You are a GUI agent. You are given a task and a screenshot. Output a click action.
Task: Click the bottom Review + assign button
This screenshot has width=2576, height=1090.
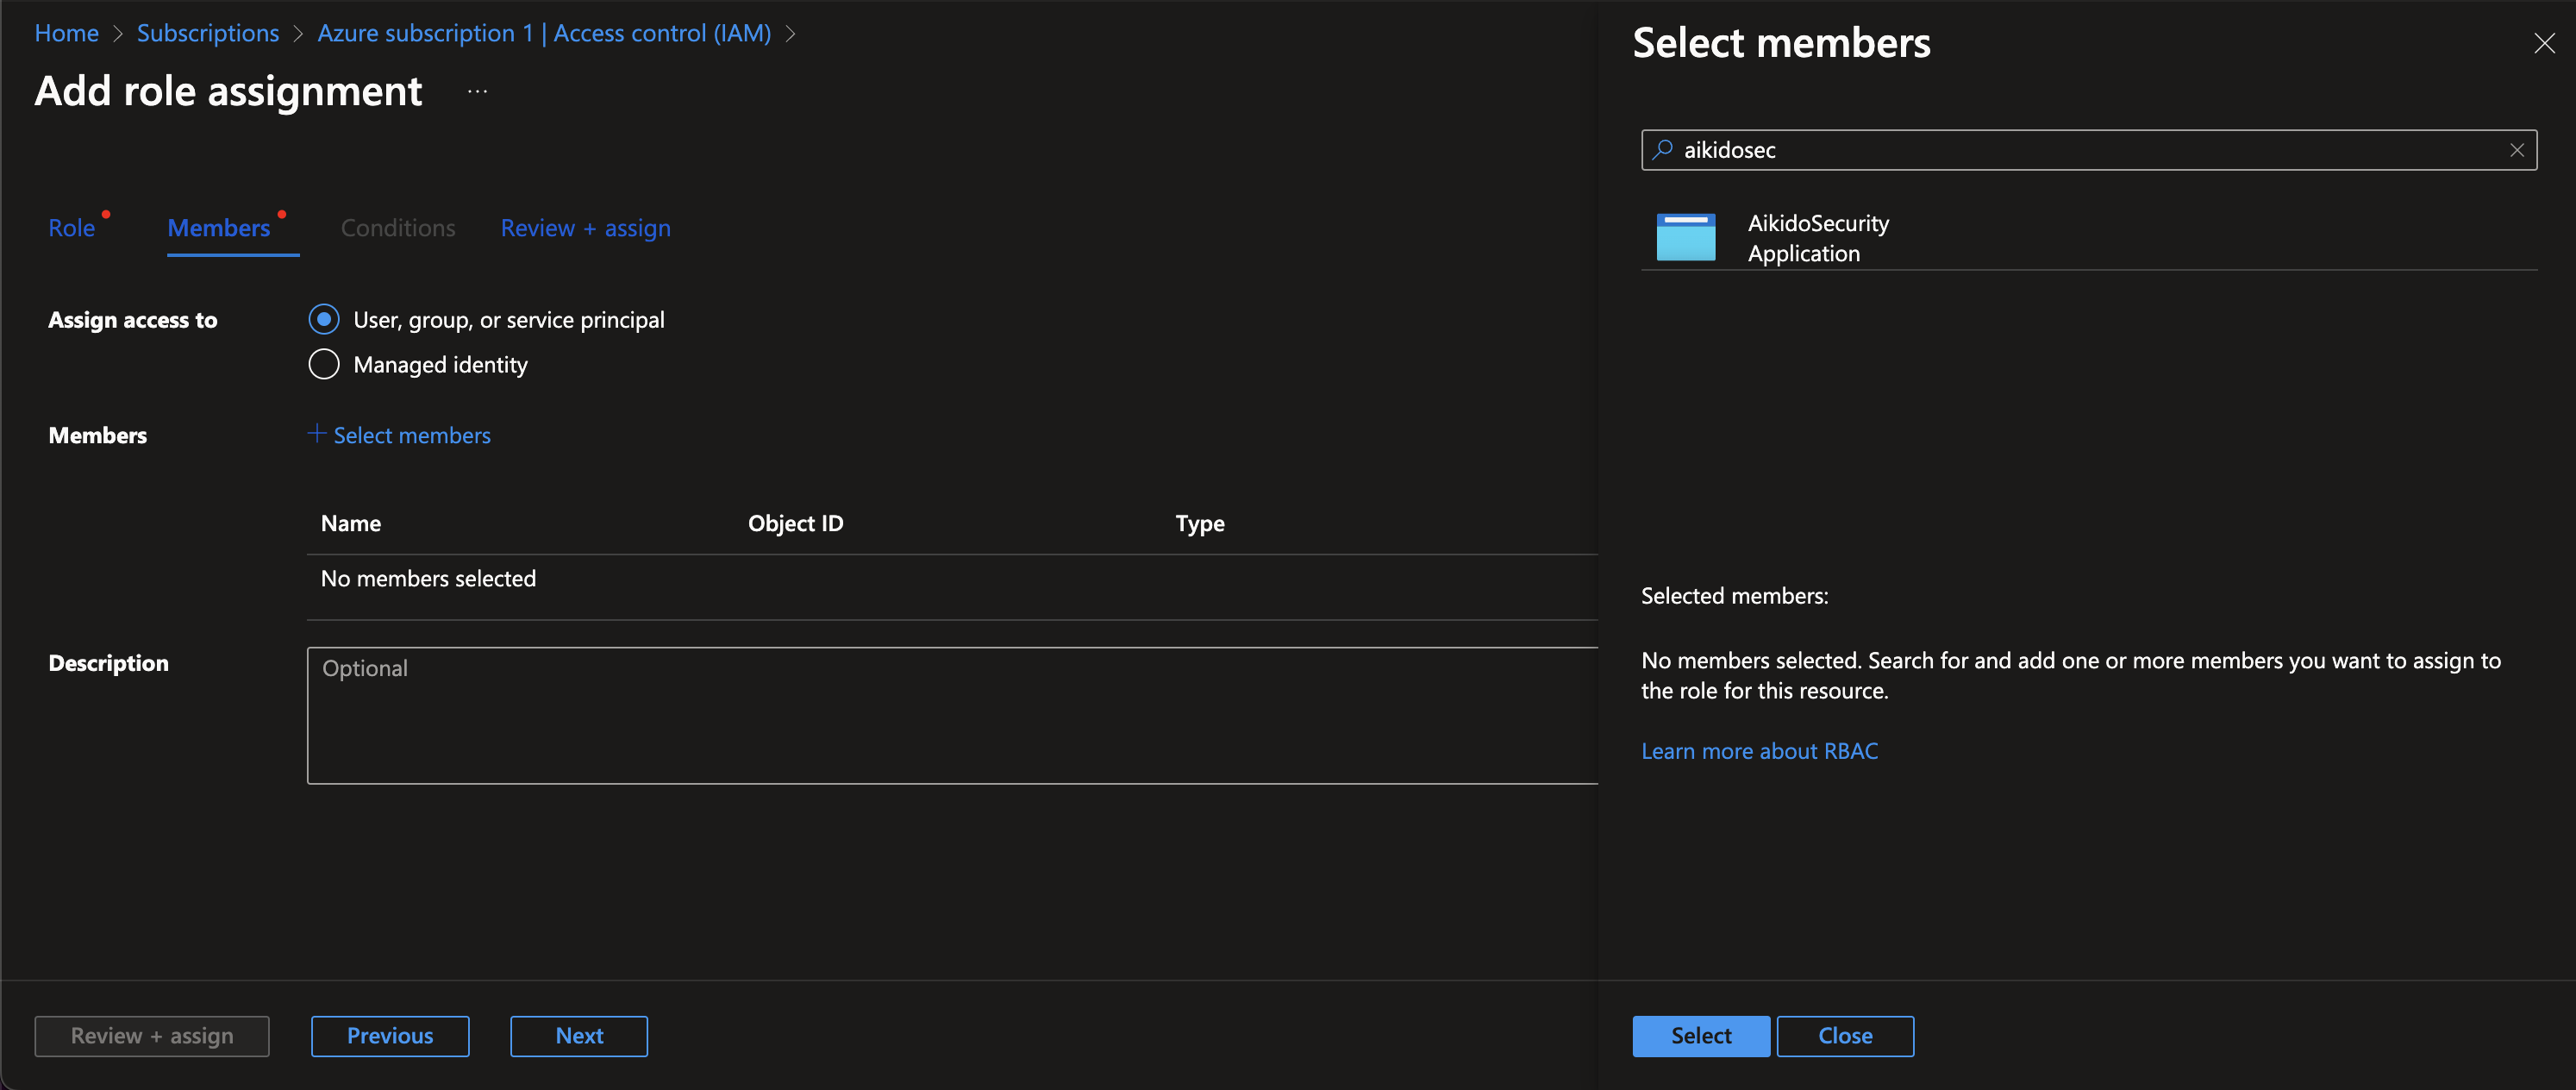pos(152,1036)
